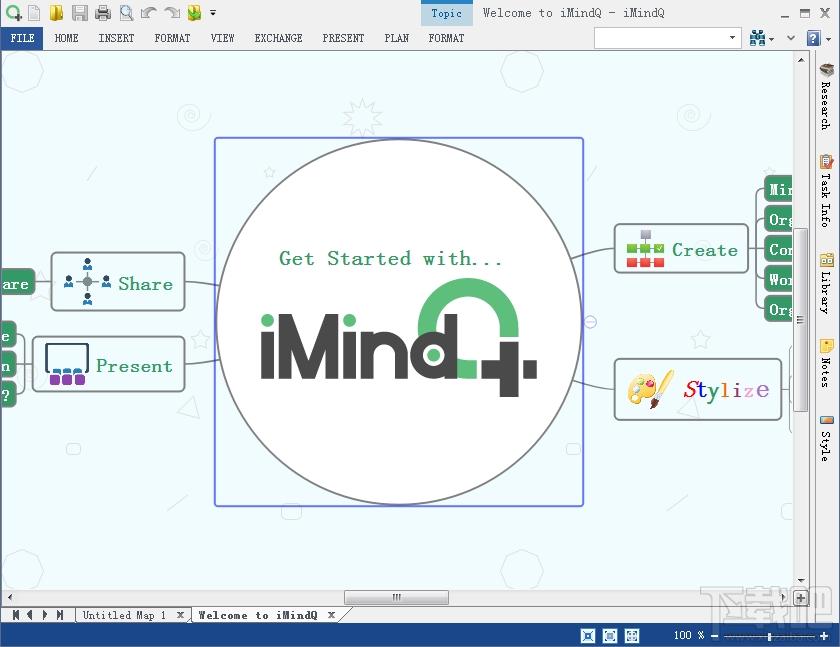Screen dimensions: 840x647
Task: Select the Welcome to iMindQ document tab
Action: click(258, 615)
